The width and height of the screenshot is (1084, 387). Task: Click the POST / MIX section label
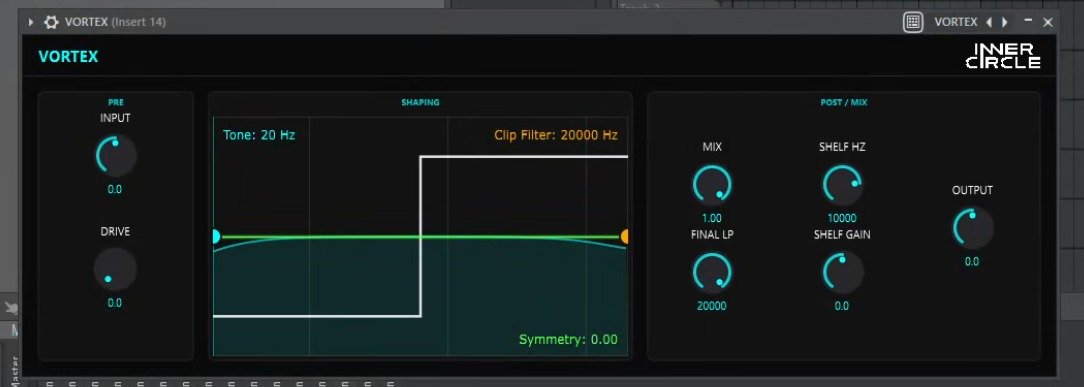[x=843, y=102]
